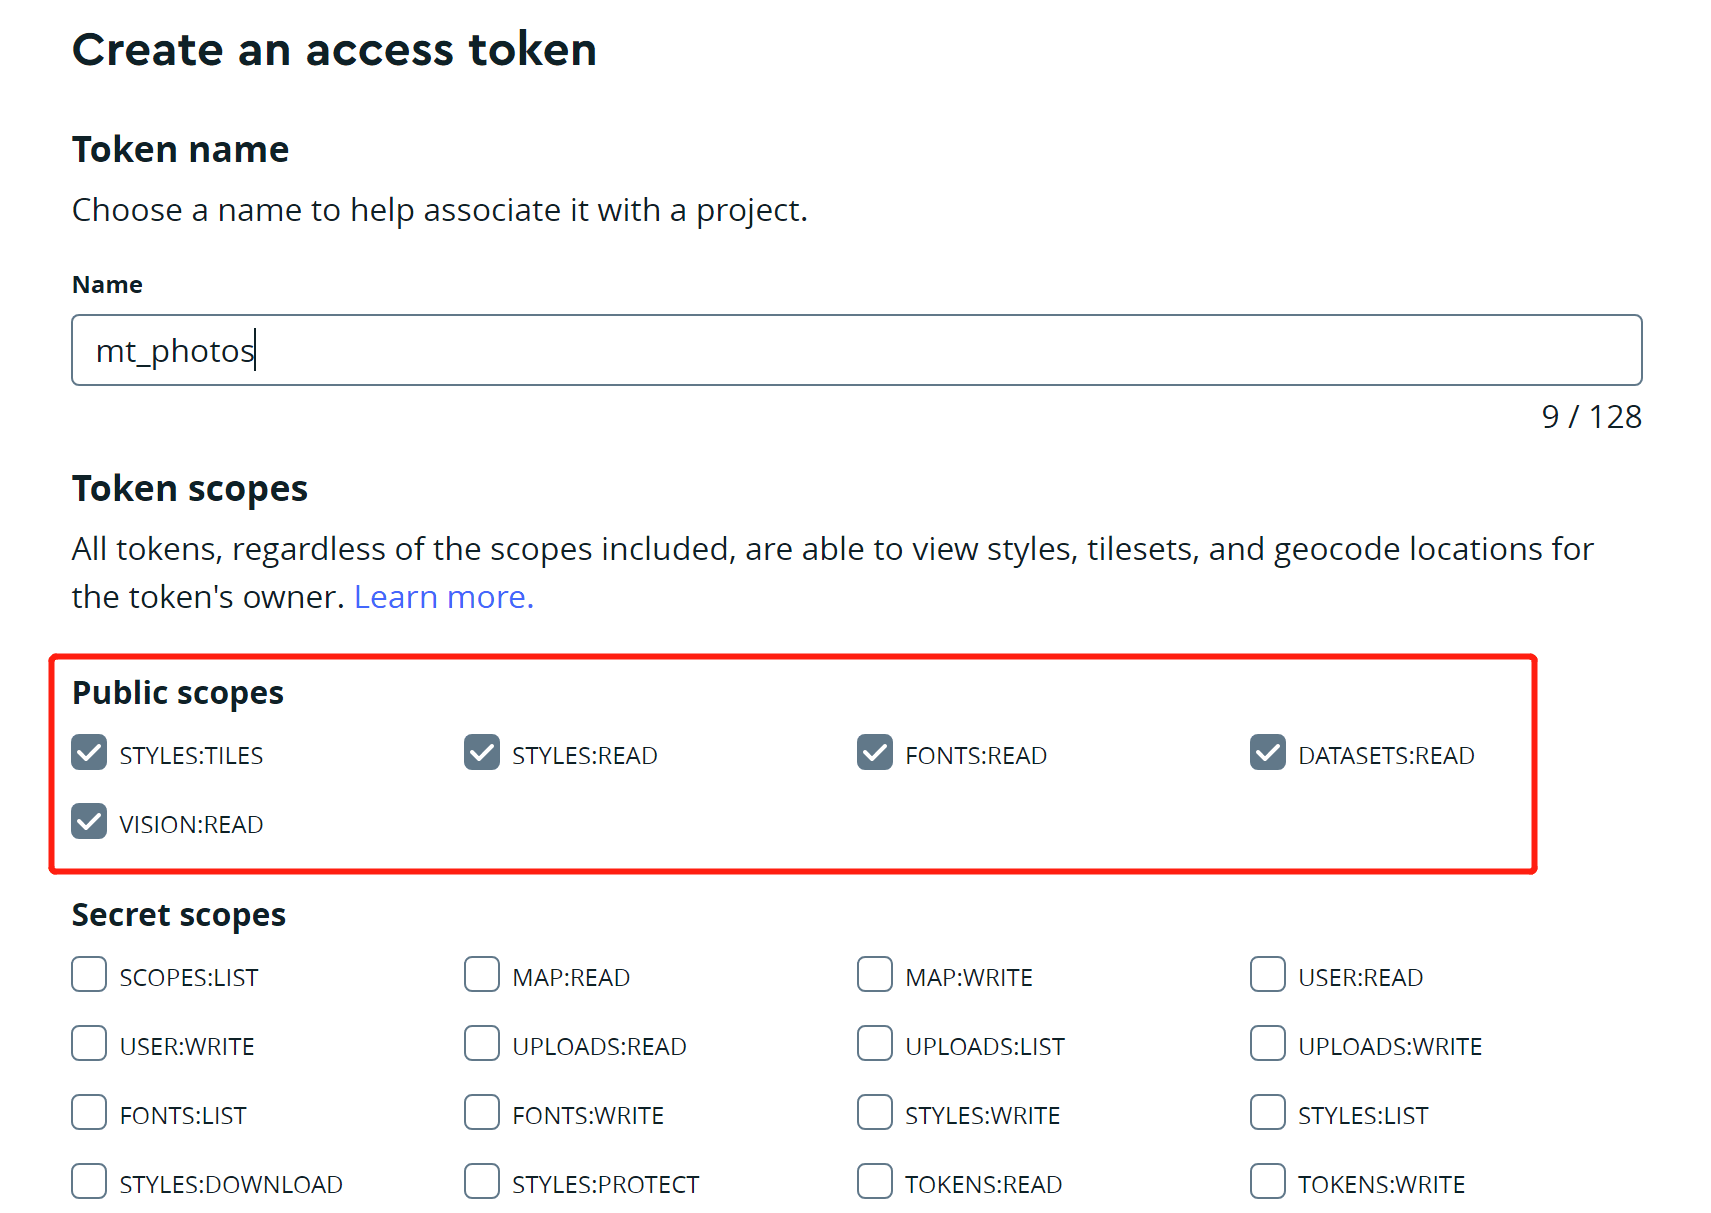
Task: Check the USER:READ checkbox
Action: [x=1268, y=974]
